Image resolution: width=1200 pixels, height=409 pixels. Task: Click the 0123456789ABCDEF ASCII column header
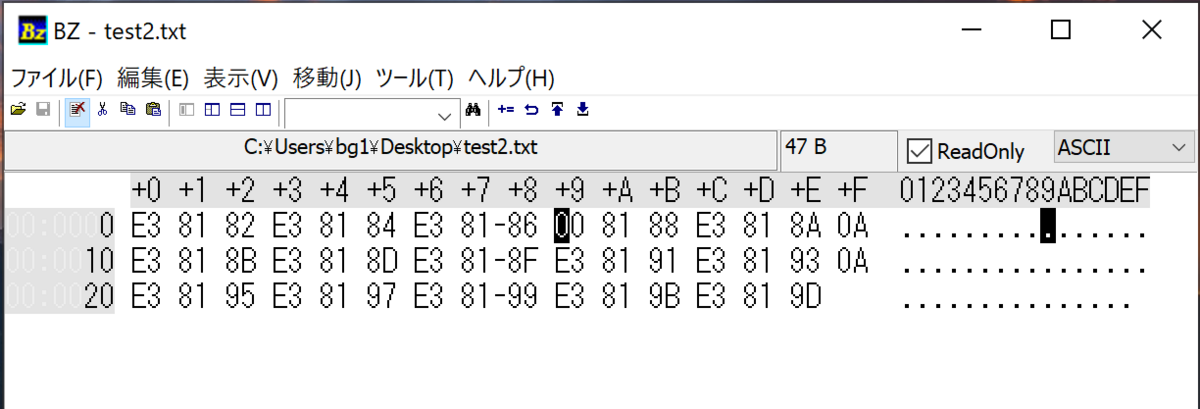pyautogui.click(x=1025, y=190)
